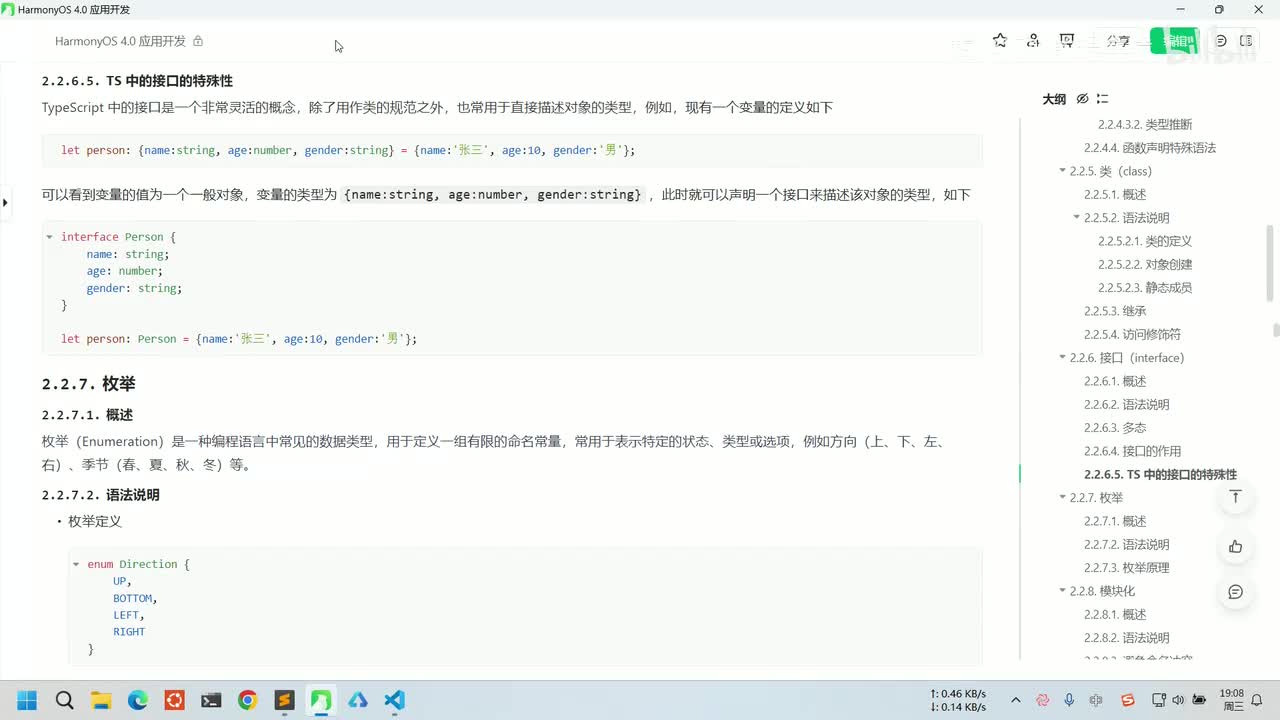Viewport: 1280px width, 720px height.
Task: Go to 2.2.7.2. 语法说明 in outline
Action: tap(1127, 545)
